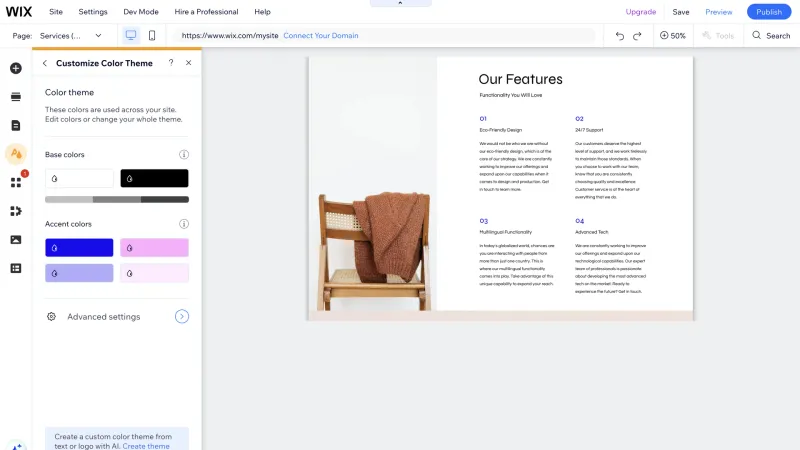Edit the pink accent color swatch

154,247
